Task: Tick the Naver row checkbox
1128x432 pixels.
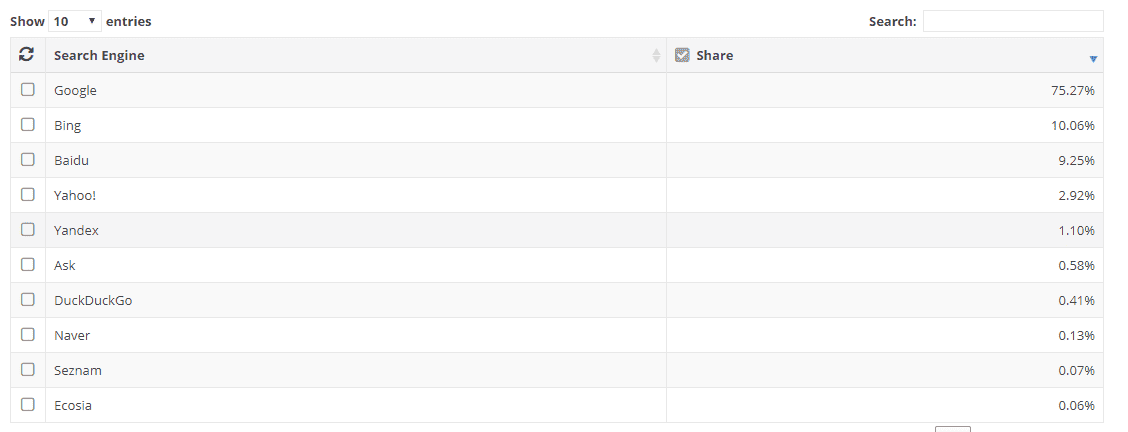Action: click(27, 335)
